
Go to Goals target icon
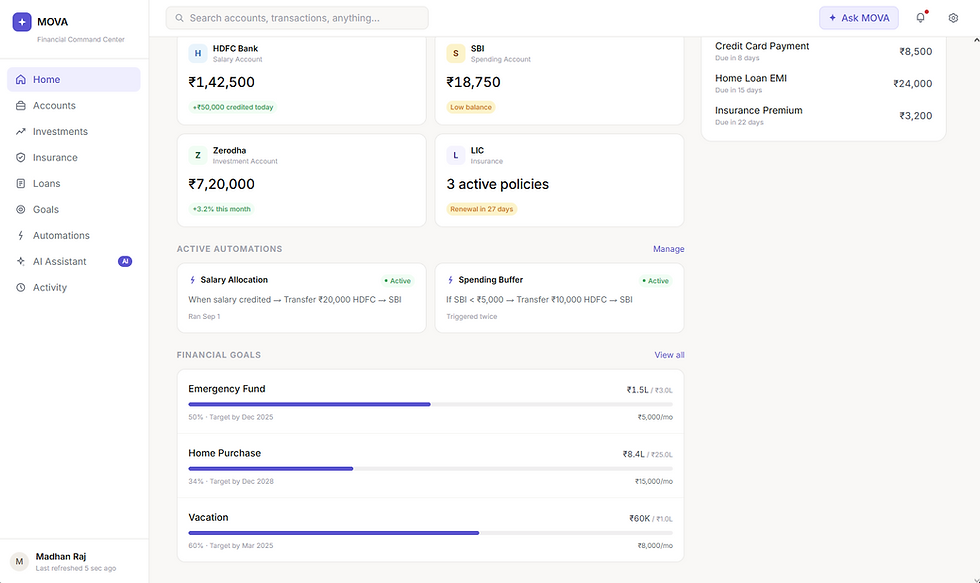(21, 209)
